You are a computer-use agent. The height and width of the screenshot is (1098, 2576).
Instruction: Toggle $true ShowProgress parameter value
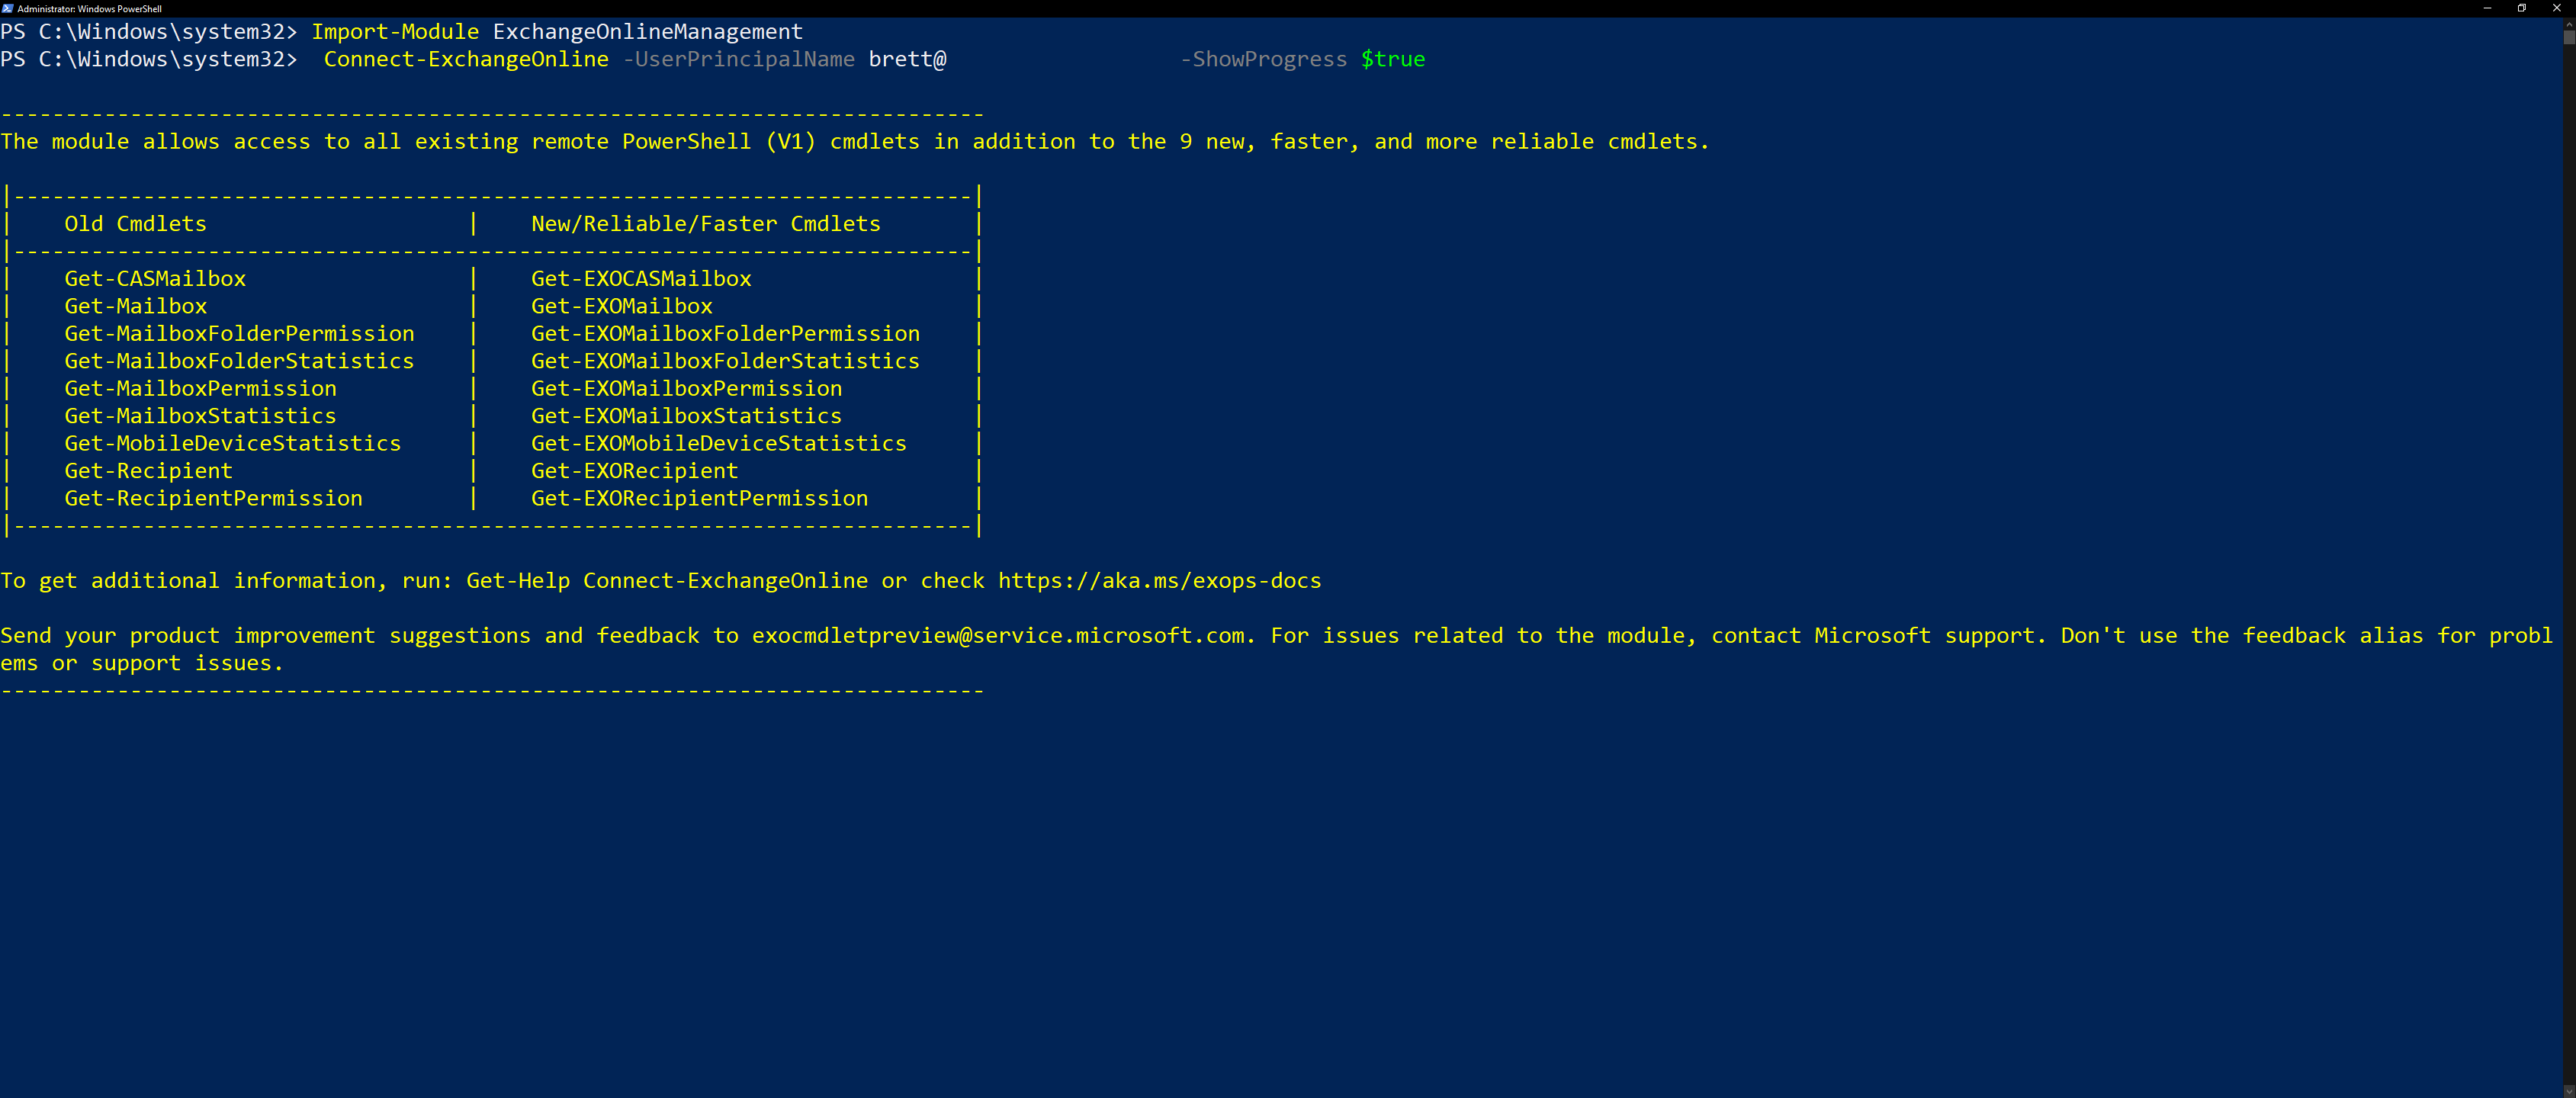(1395, 59)
